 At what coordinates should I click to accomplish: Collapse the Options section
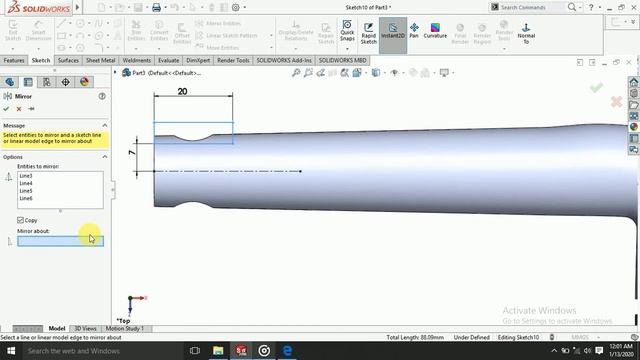tap(104, 157)
